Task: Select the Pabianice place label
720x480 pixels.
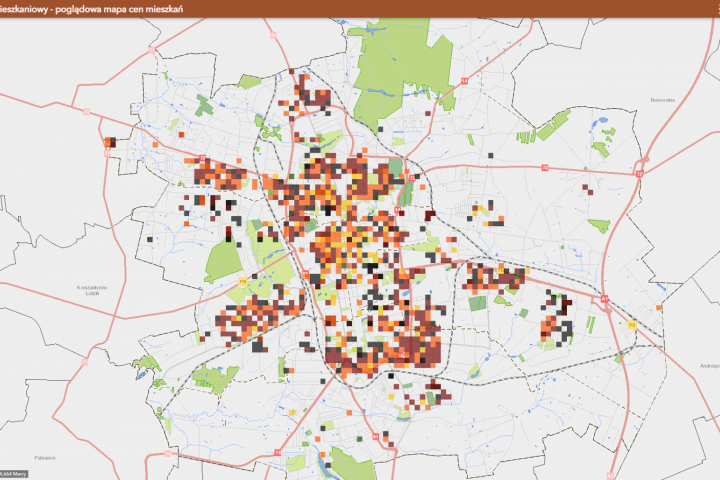Action: pyautogui.click(x=45, y=457)
